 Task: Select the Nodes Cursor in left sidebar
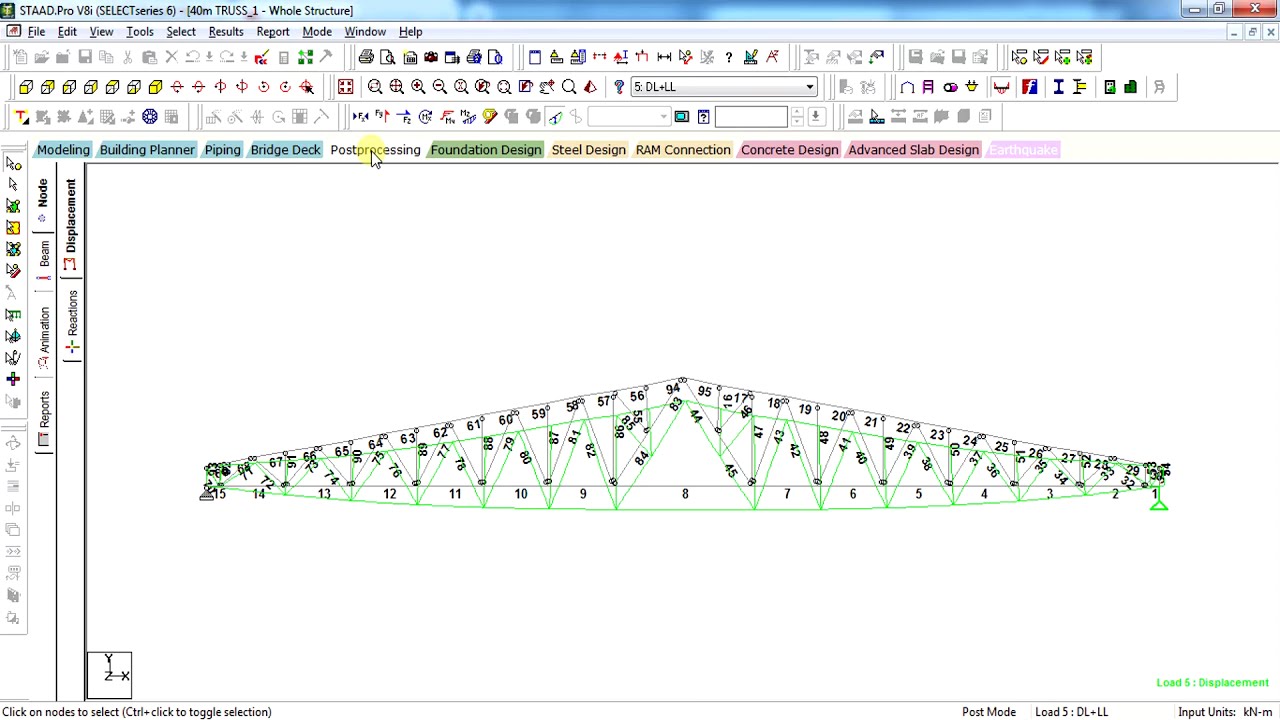pos(13,162)
